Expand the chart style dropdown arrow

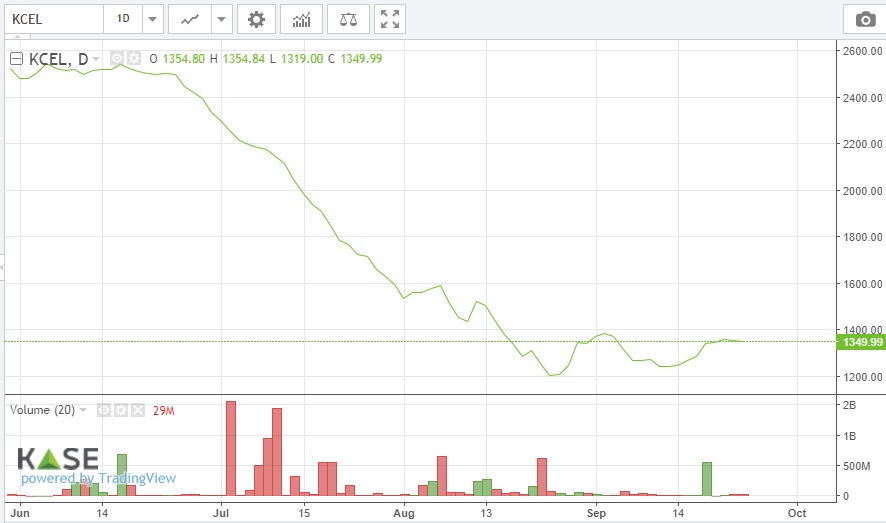(222, 19)
